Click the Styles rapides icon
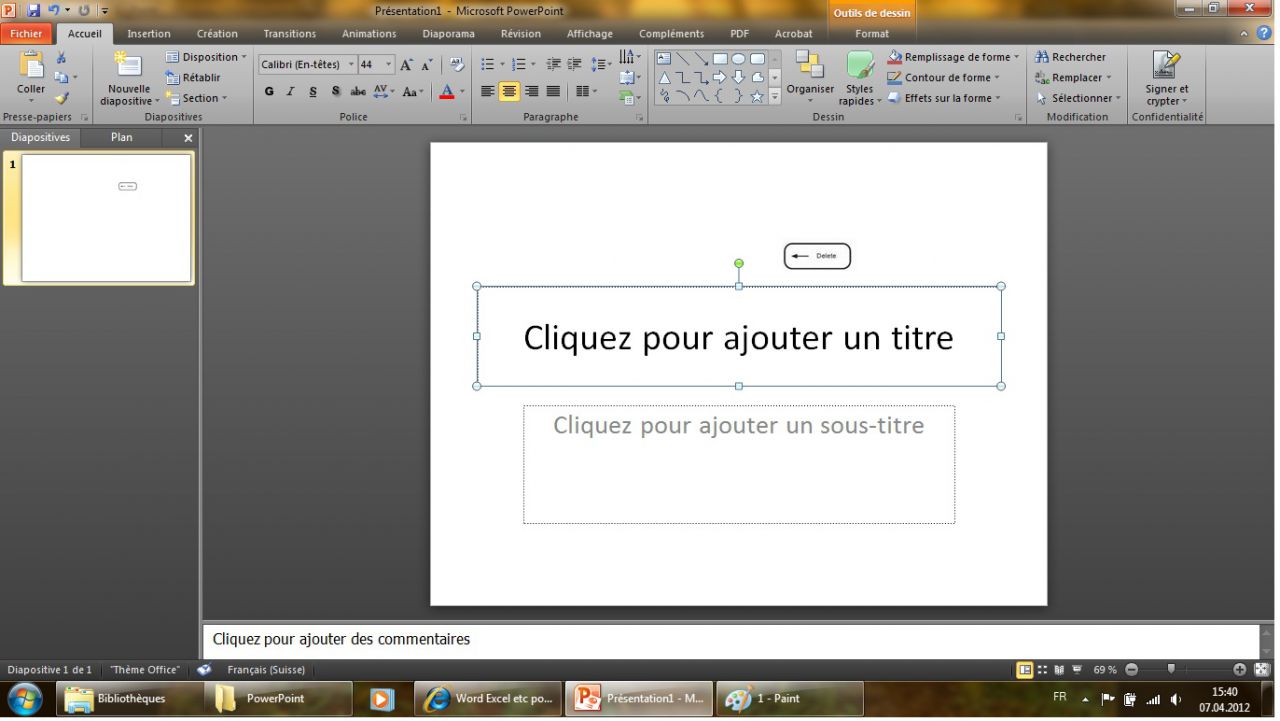 click(x=859, y=66)
